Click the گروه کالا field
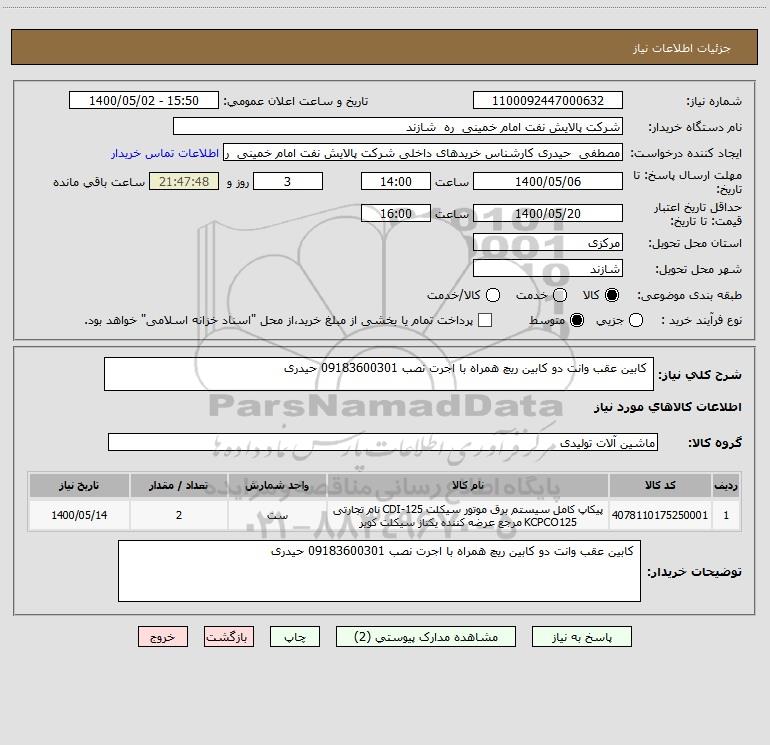The height and width of the screenshot is (745, 770). pyautogui.click(x=383, y=442)
